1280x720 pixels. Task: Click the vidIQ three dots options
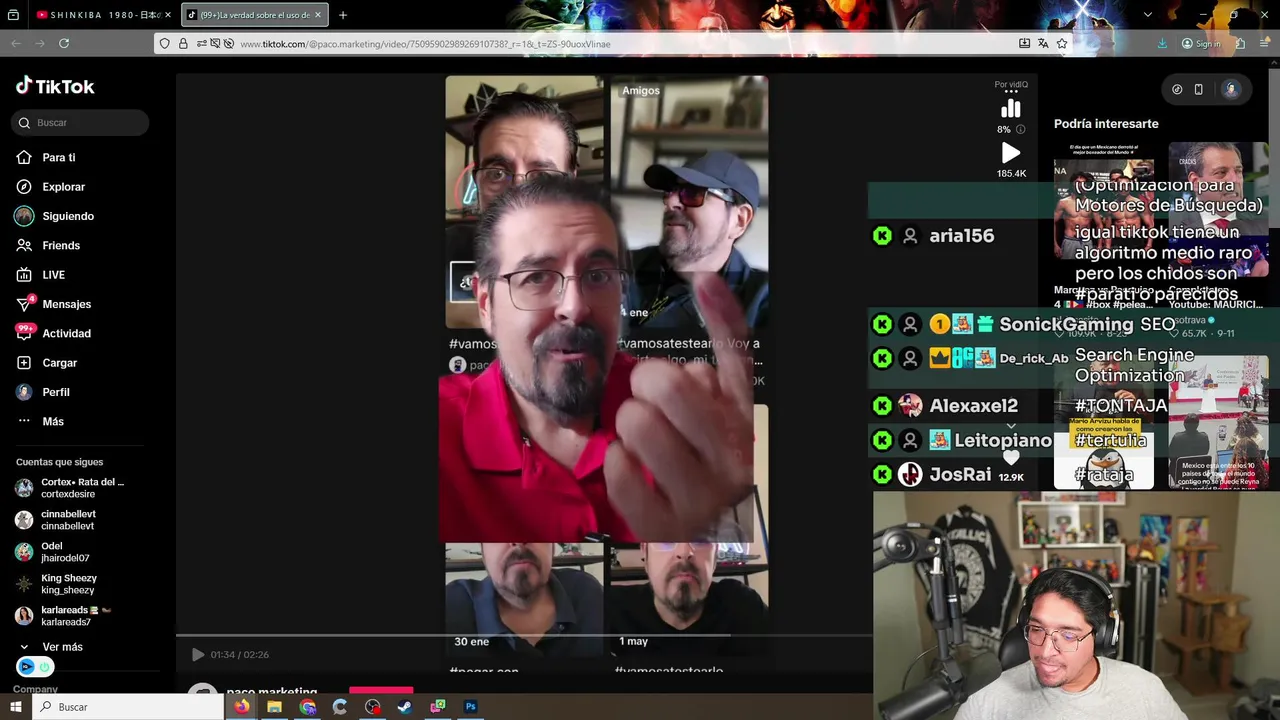[1011, 91]
